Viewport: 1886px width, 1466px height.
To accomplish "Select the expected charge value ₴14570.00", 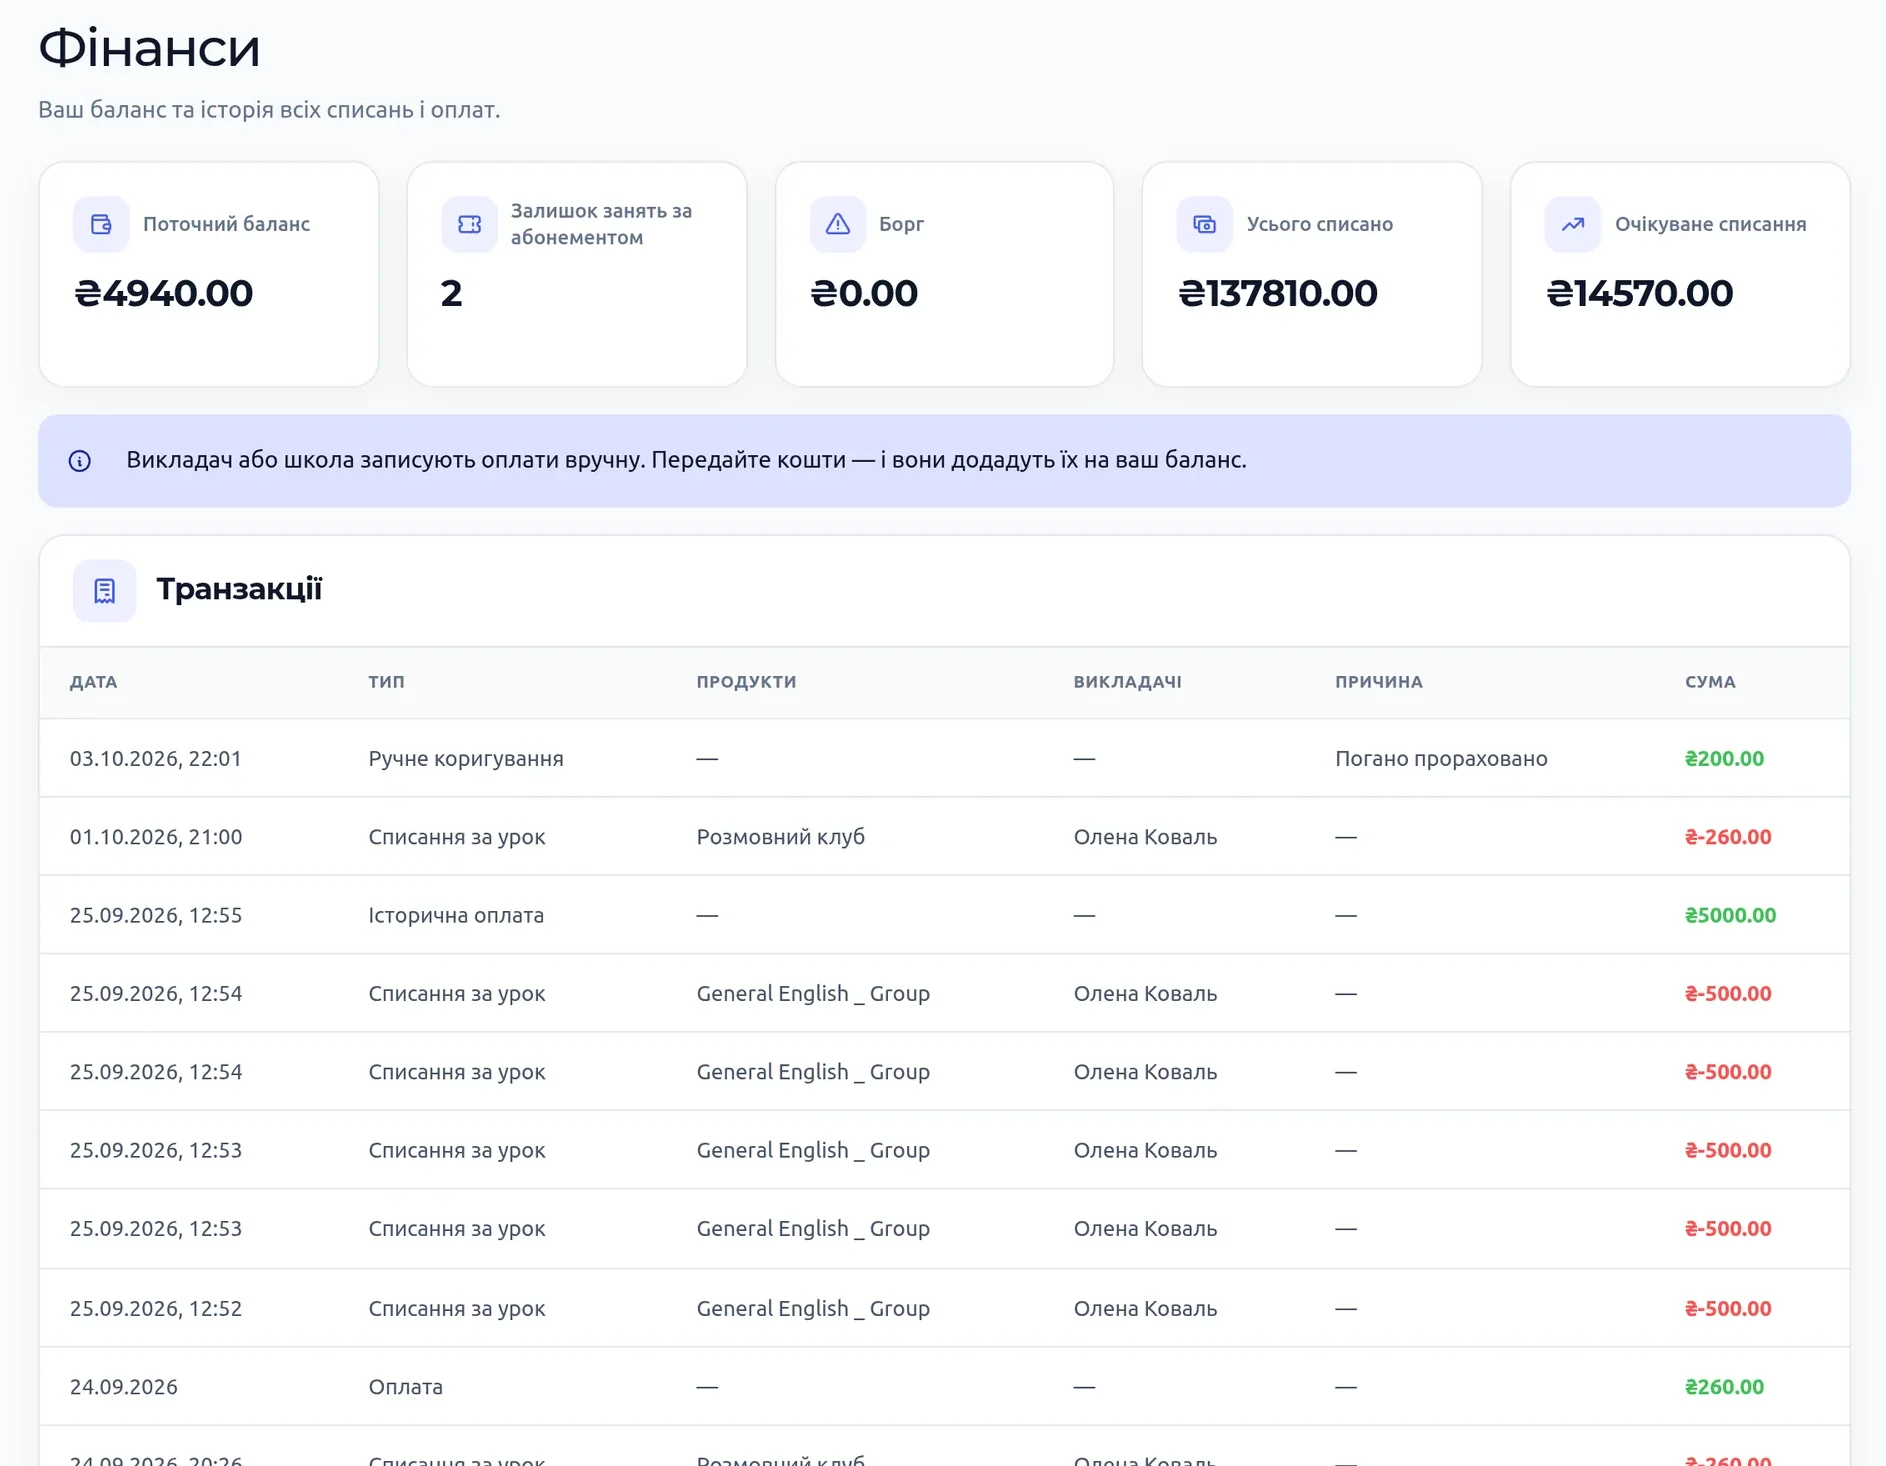I will [x=1640, y=293].
